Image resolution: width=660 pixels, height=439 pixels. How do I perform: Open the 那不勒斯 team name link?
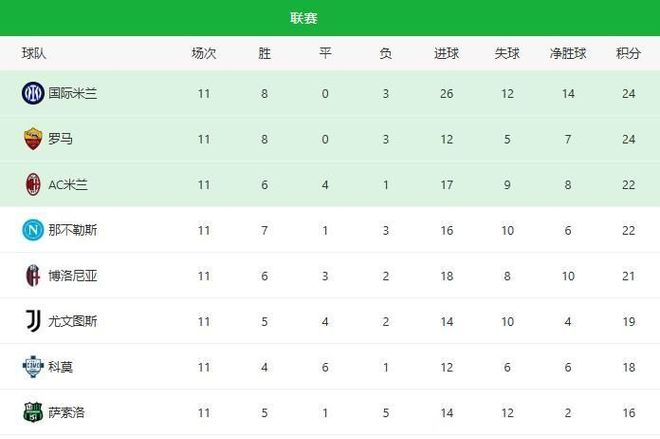[x=73, y=230]
